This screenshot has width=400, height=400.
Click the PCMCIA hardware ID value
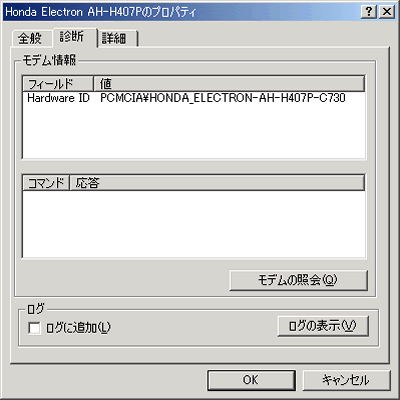tap(223, 98)
